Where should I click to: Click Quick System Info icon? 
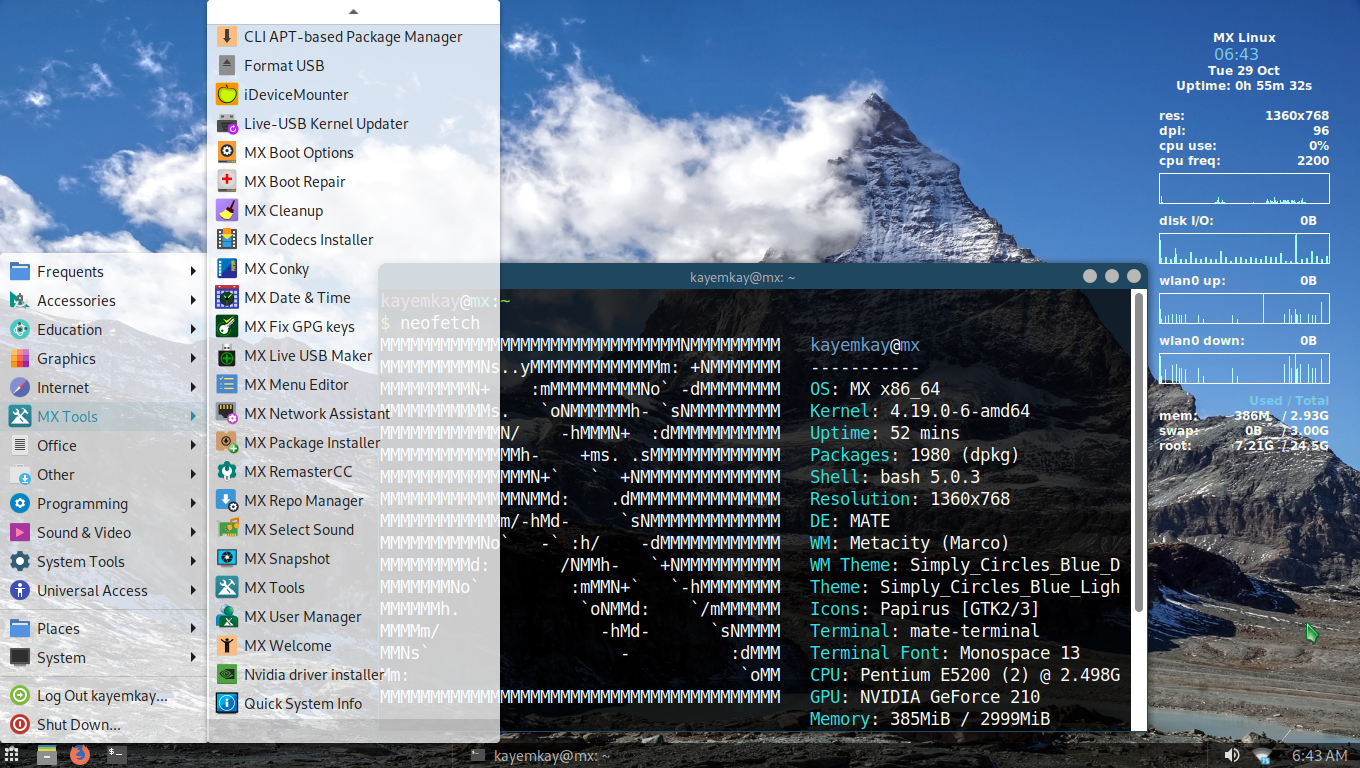pos(227,704)
